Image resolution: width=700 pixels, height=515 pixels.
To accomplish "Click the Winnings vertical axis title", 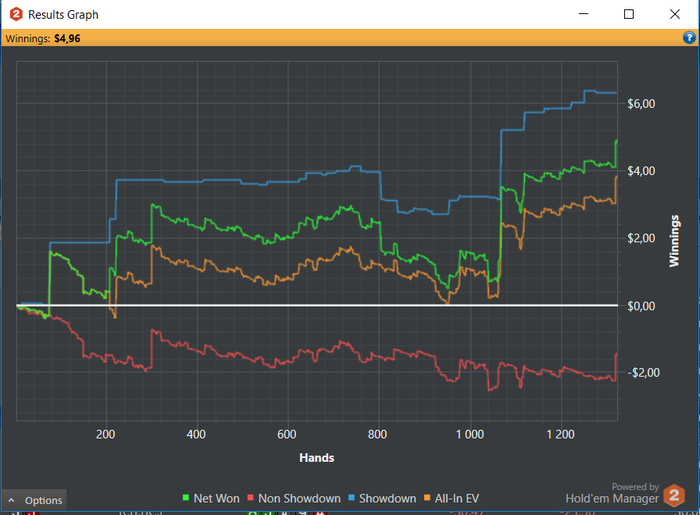I will (674, 241).
